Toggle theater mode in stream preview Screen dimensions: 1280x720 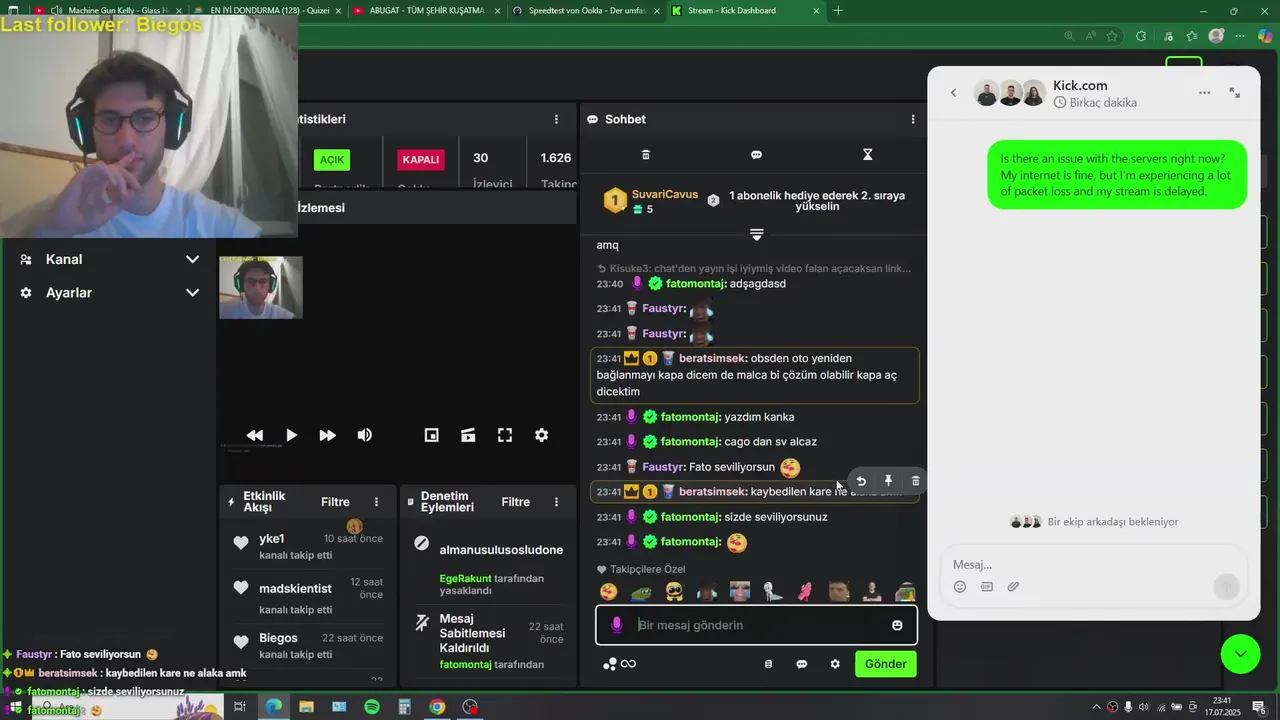[x=468, y=435]
